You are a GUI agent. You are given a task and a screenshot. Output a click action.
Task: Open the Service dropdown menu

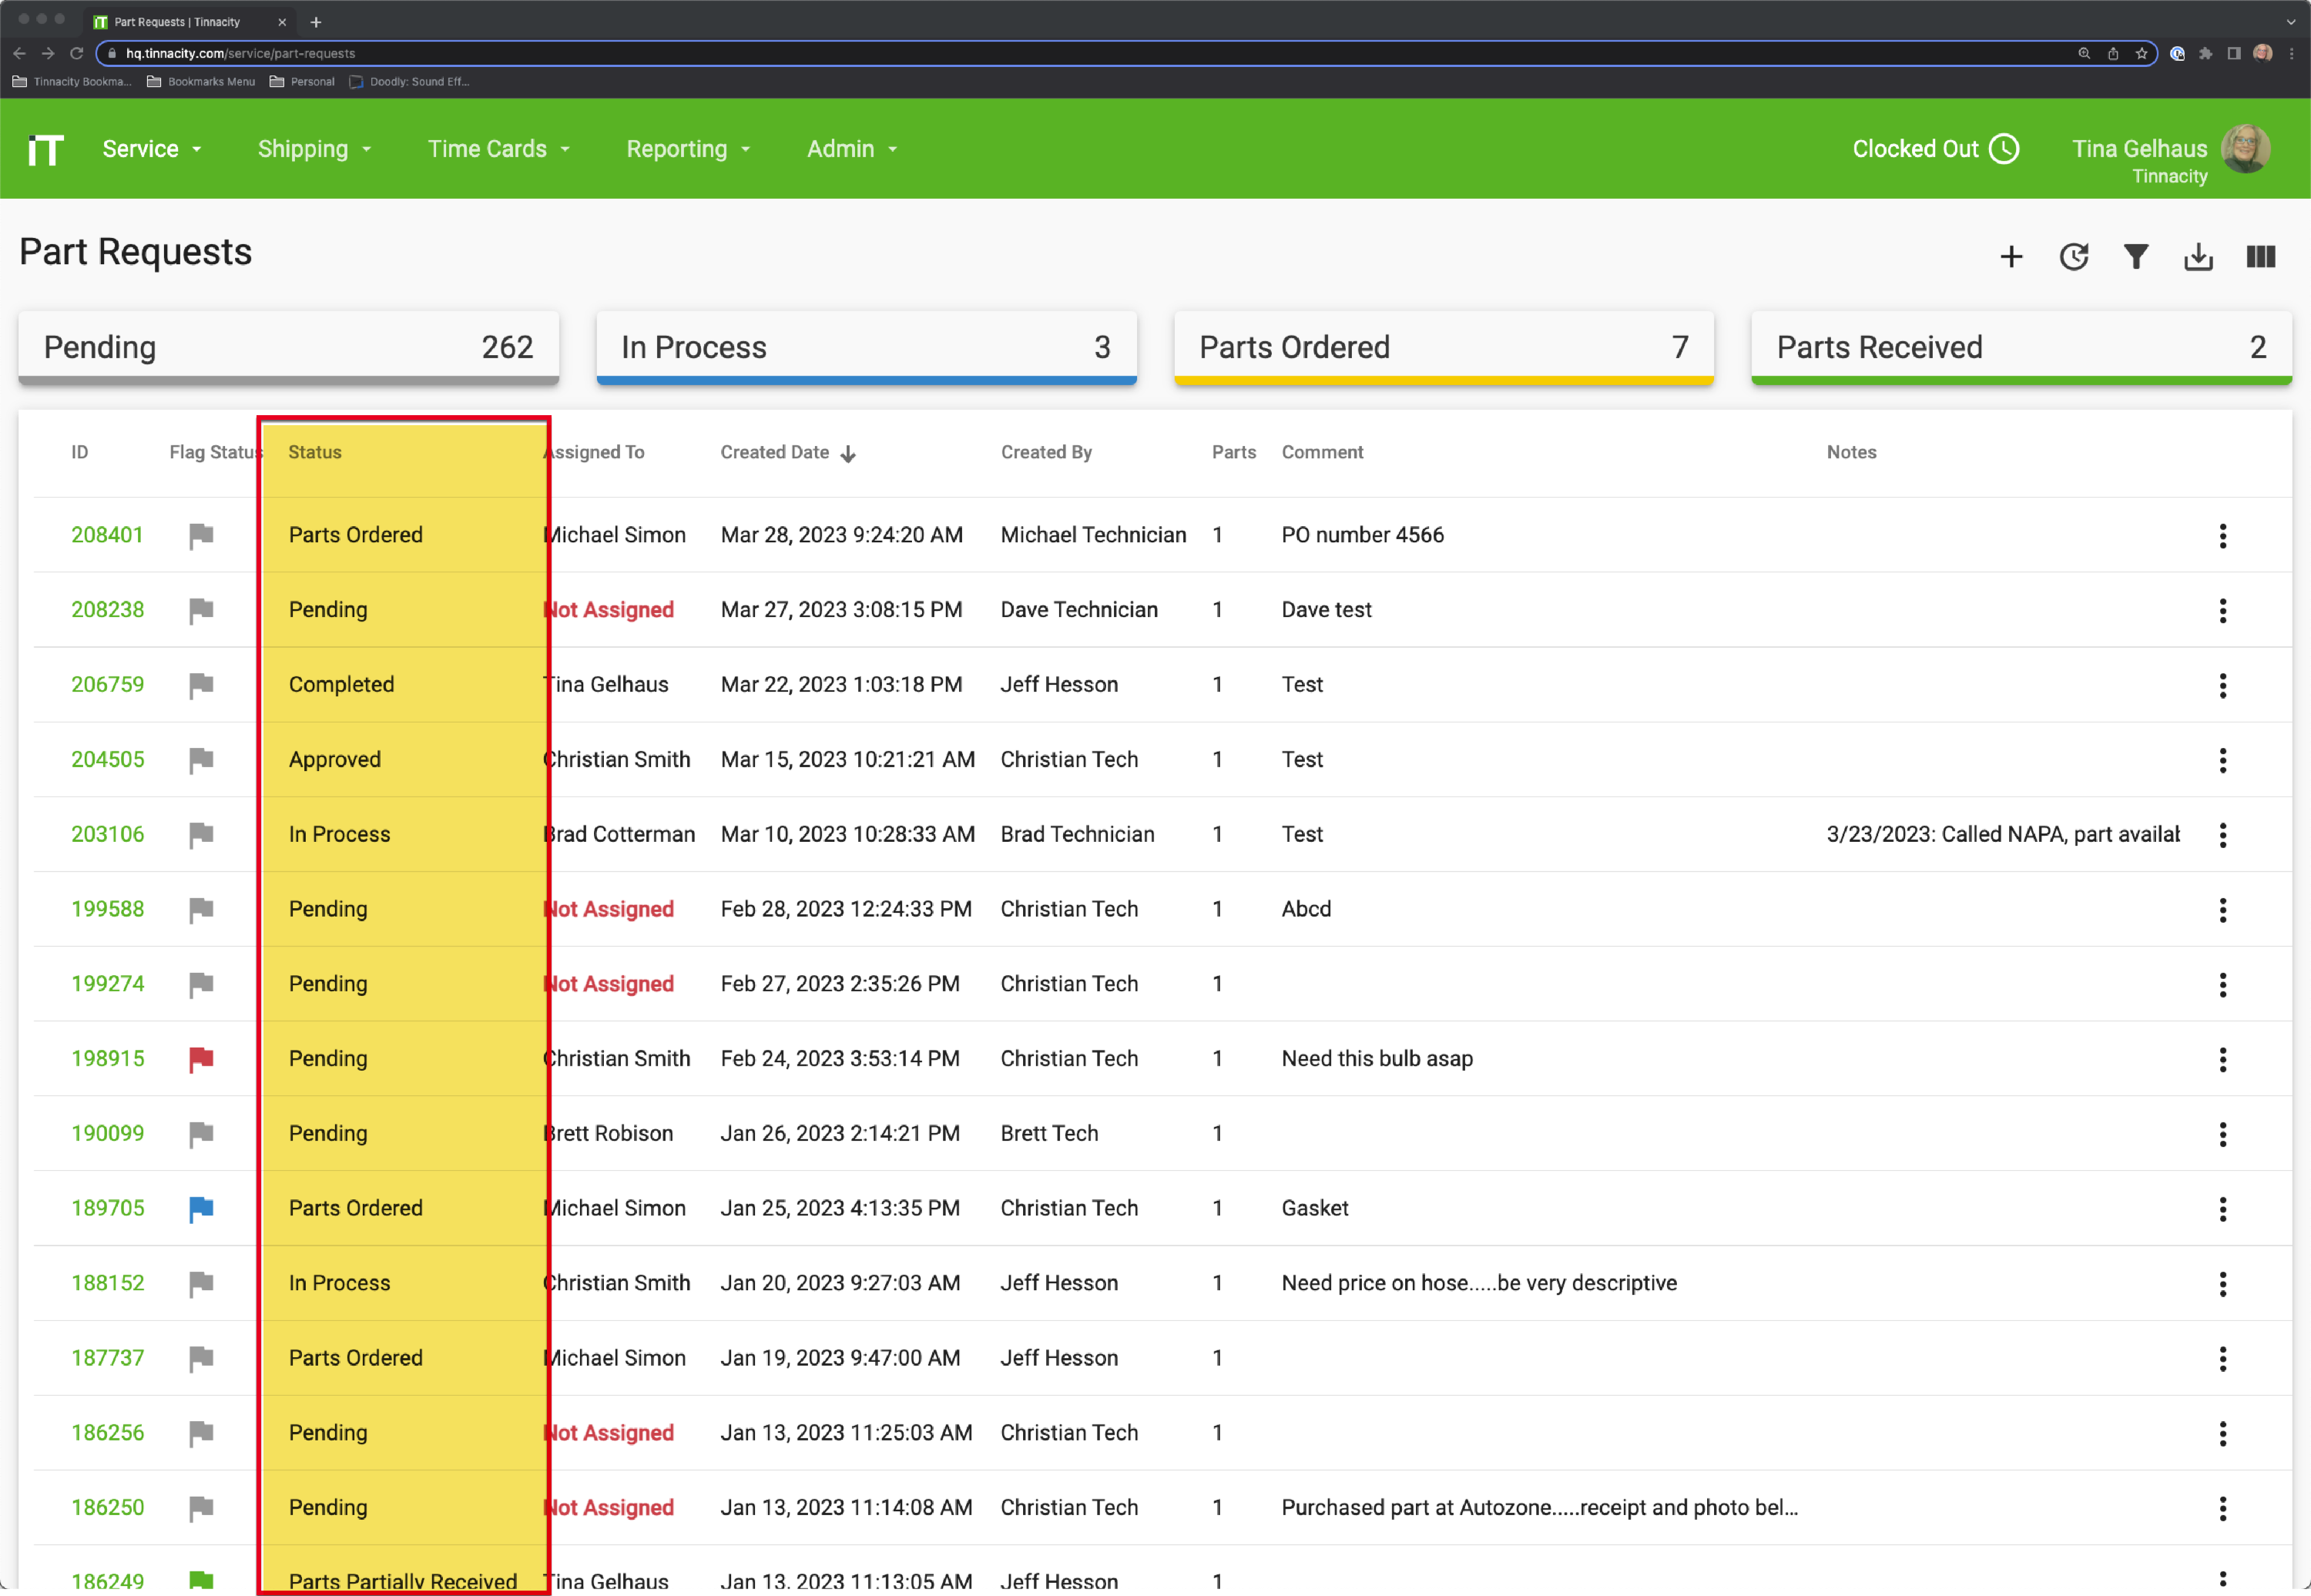(x=150, y=149)
